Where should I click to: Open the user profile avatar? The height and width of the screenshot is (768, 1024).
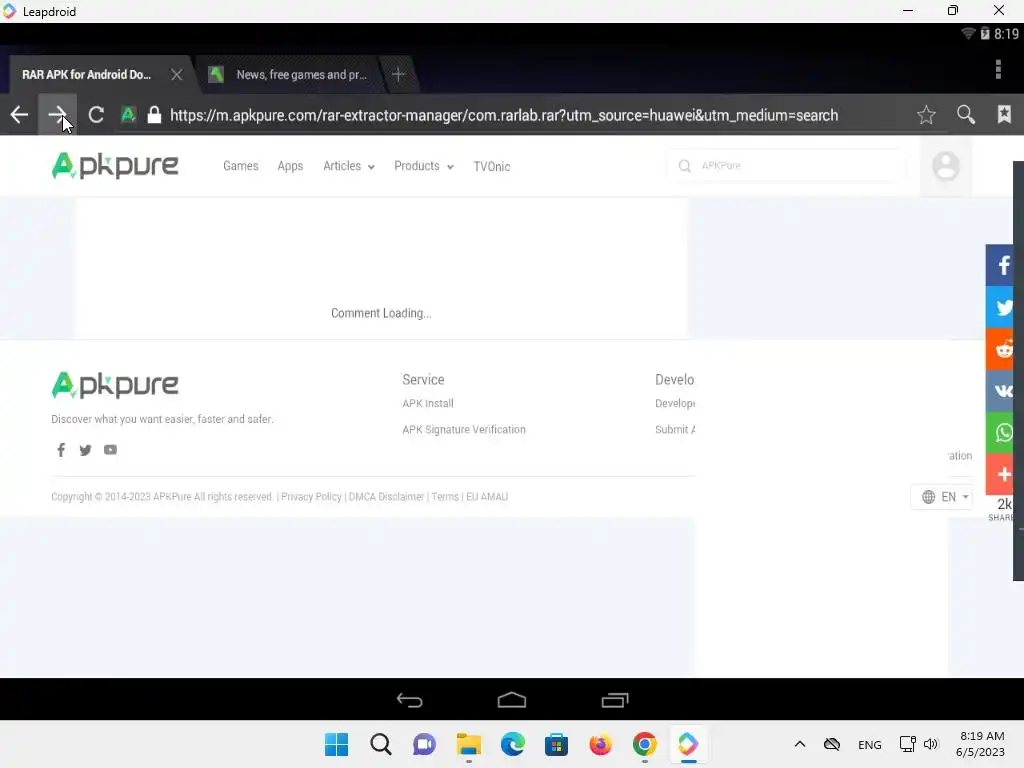(946, 166)
